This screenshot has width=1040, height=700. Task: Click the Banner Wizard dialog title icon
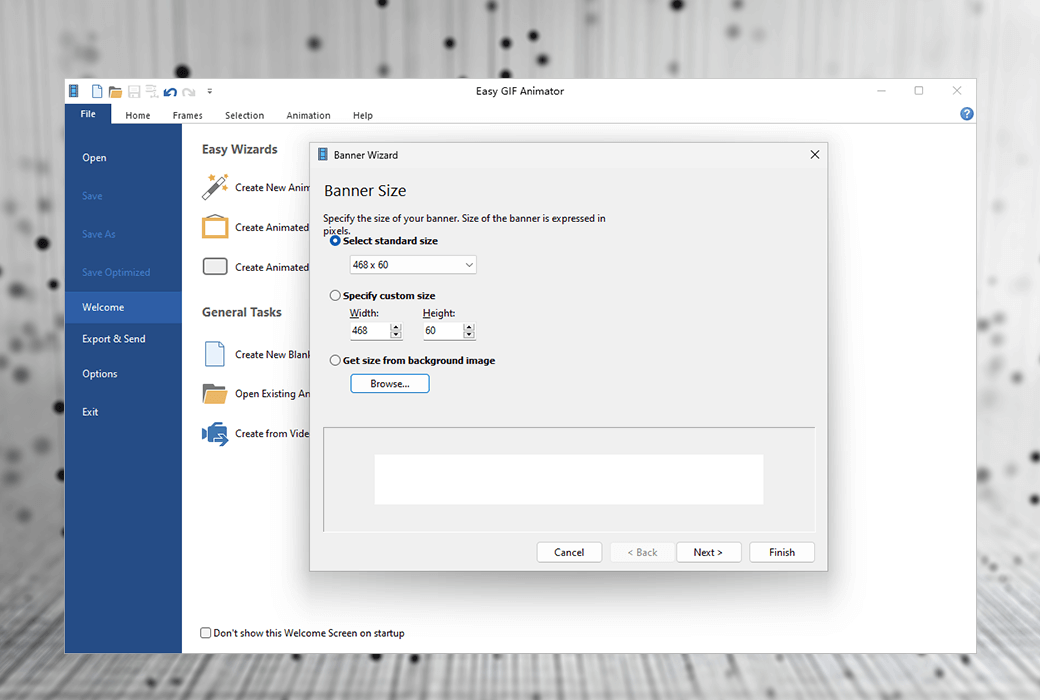point(323,155)
